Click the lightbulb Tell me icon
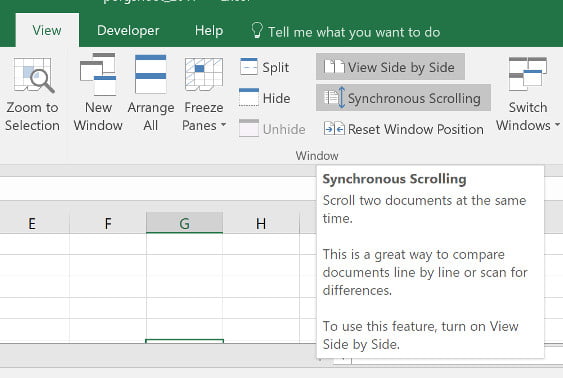 click(257, 30)
